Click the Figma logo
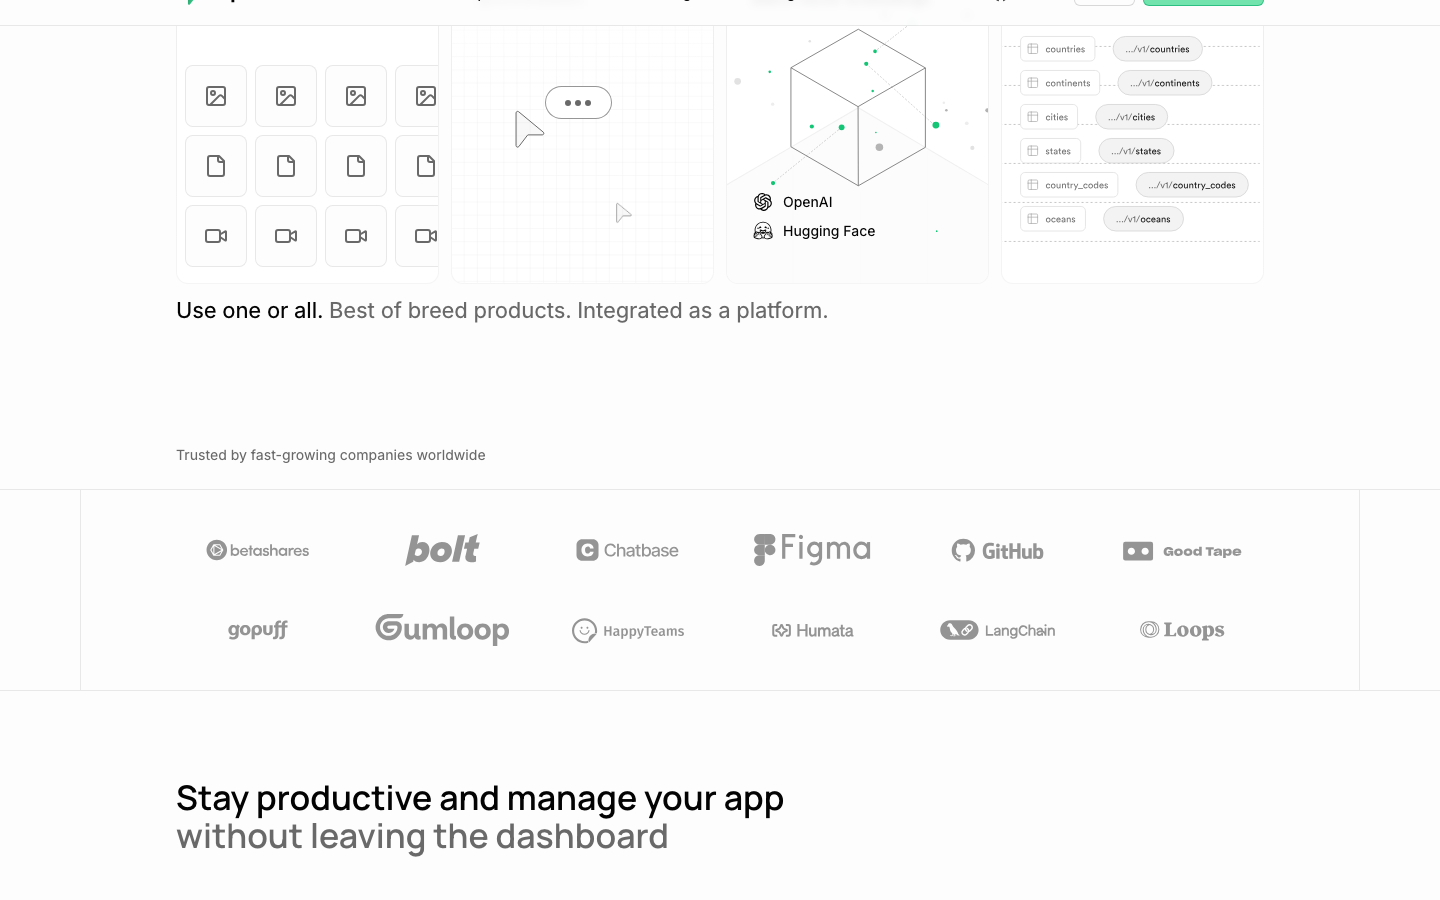This screenshot has width=1440, height=900. pos(812,550)
